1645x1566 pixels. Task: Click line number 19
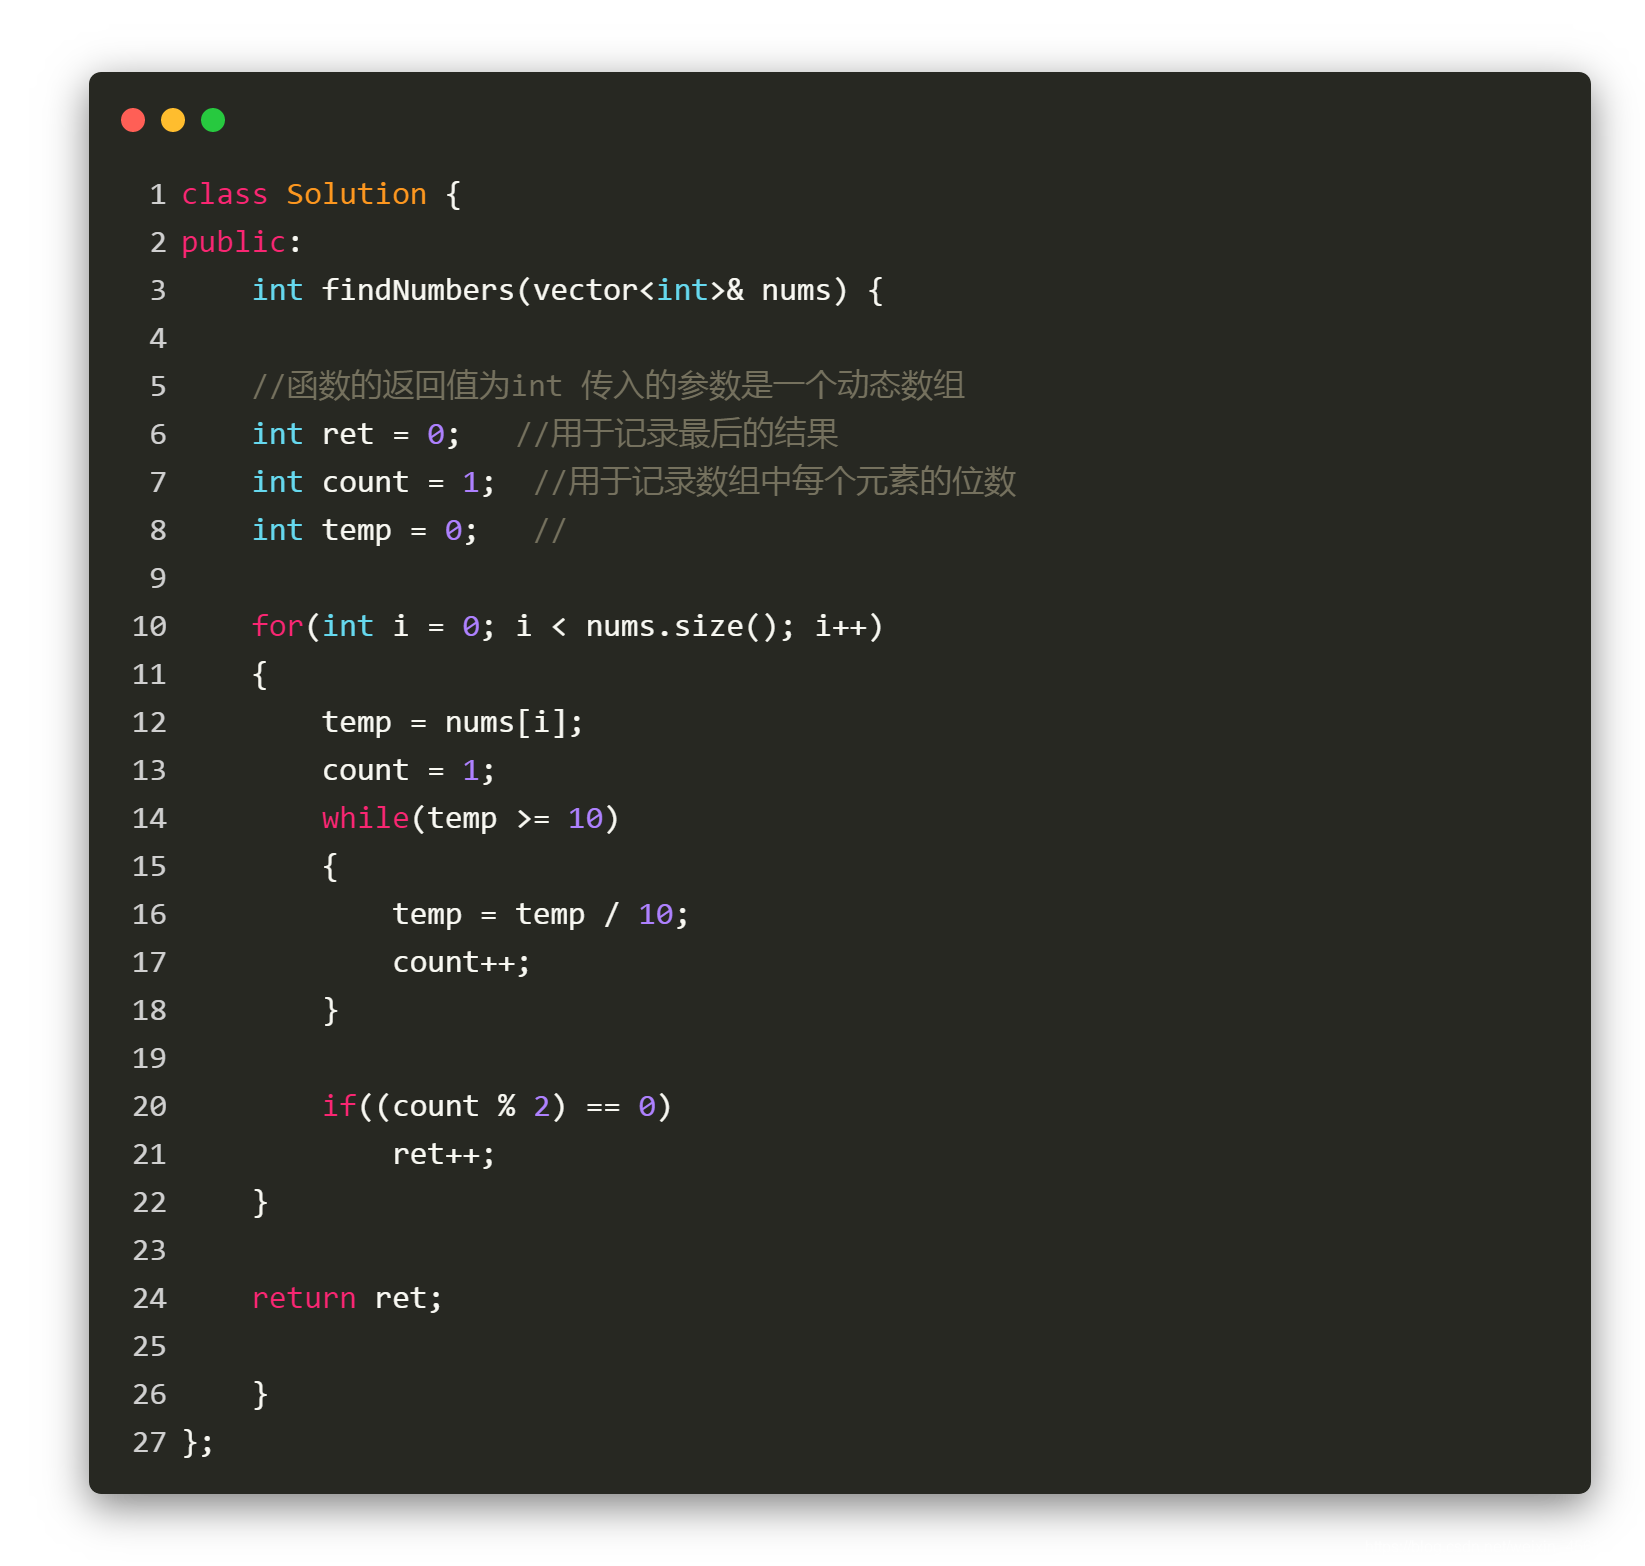(x=150, y=1058)
